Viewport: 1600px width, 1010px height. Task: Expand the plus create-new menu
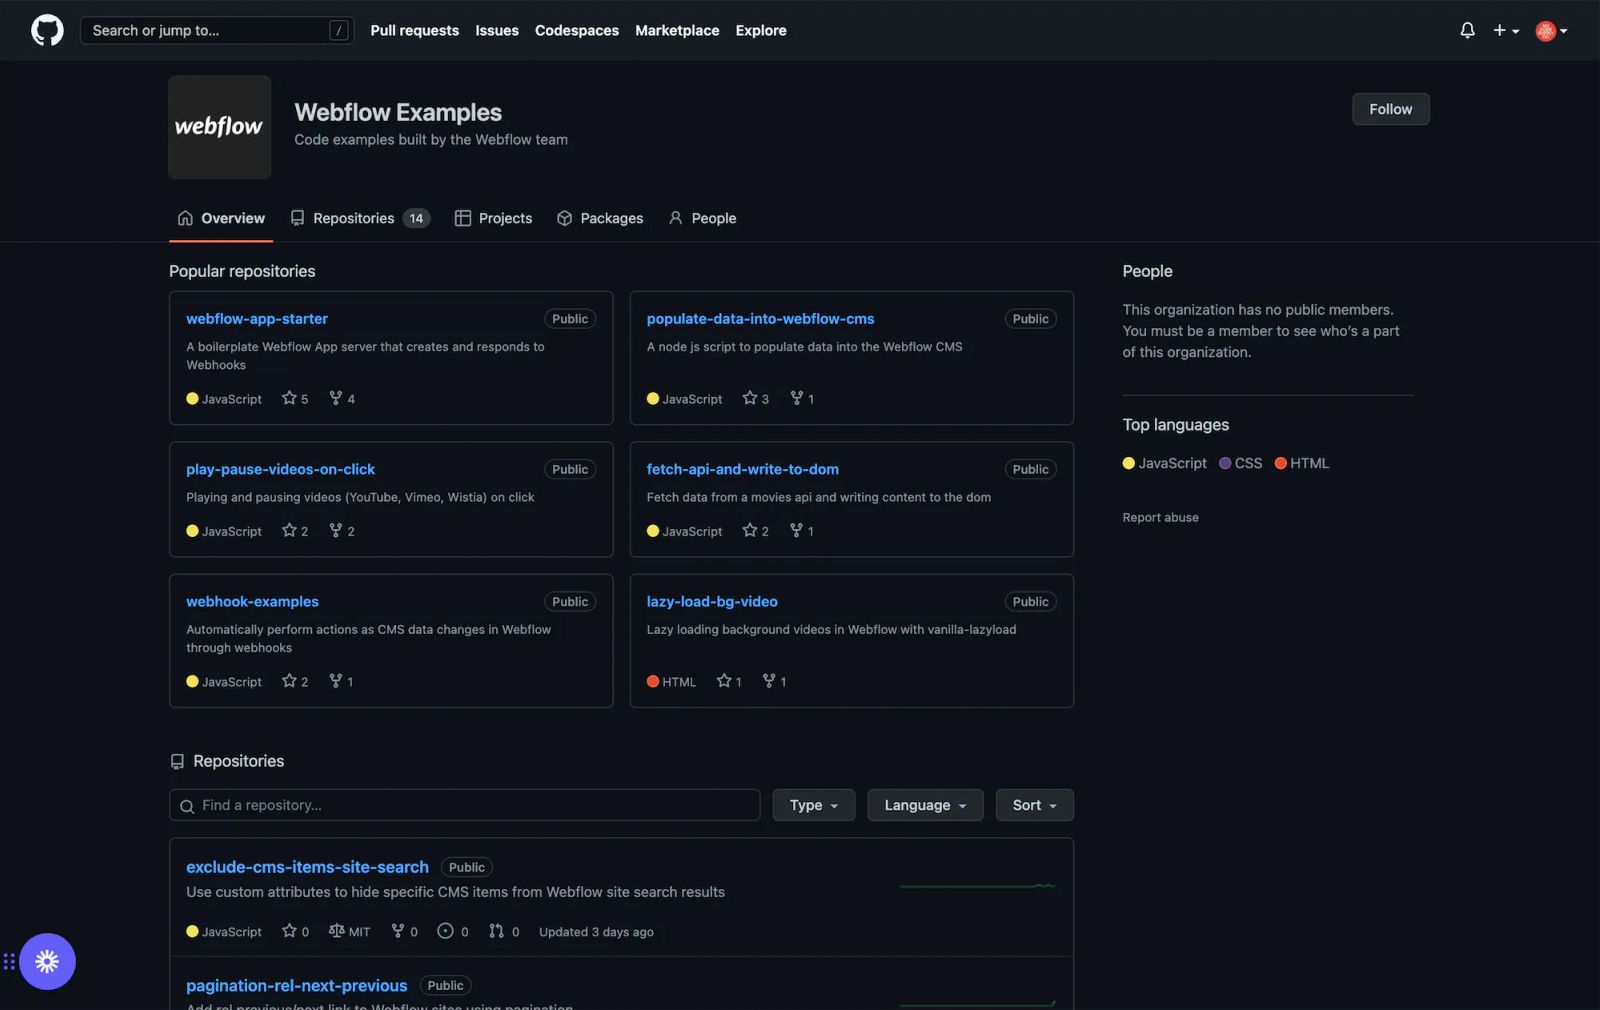(x=1506, y=30)
